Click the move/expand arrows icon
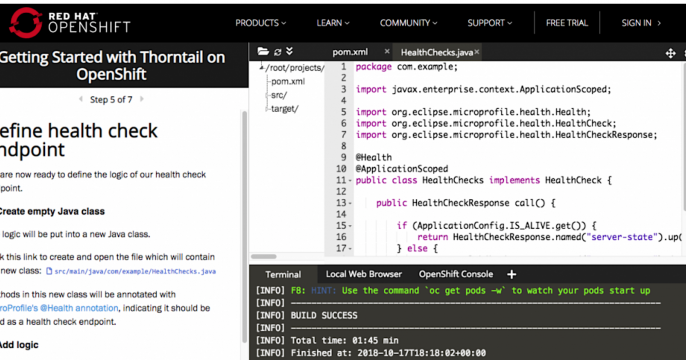 click(670, 53)
